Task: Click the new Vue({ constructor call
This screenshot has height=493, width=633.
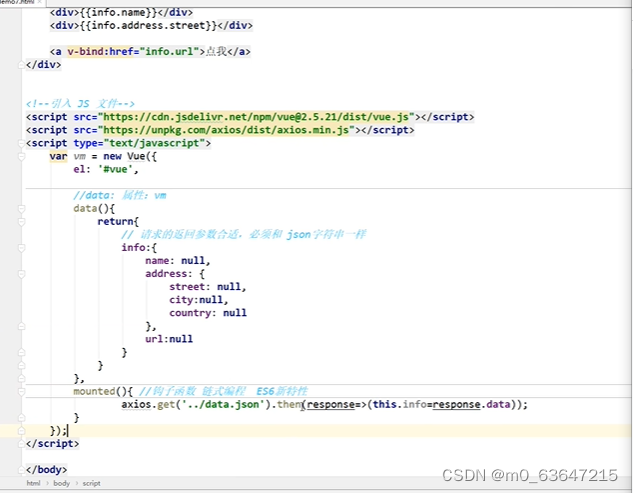Action: click(x=130, y=156)
